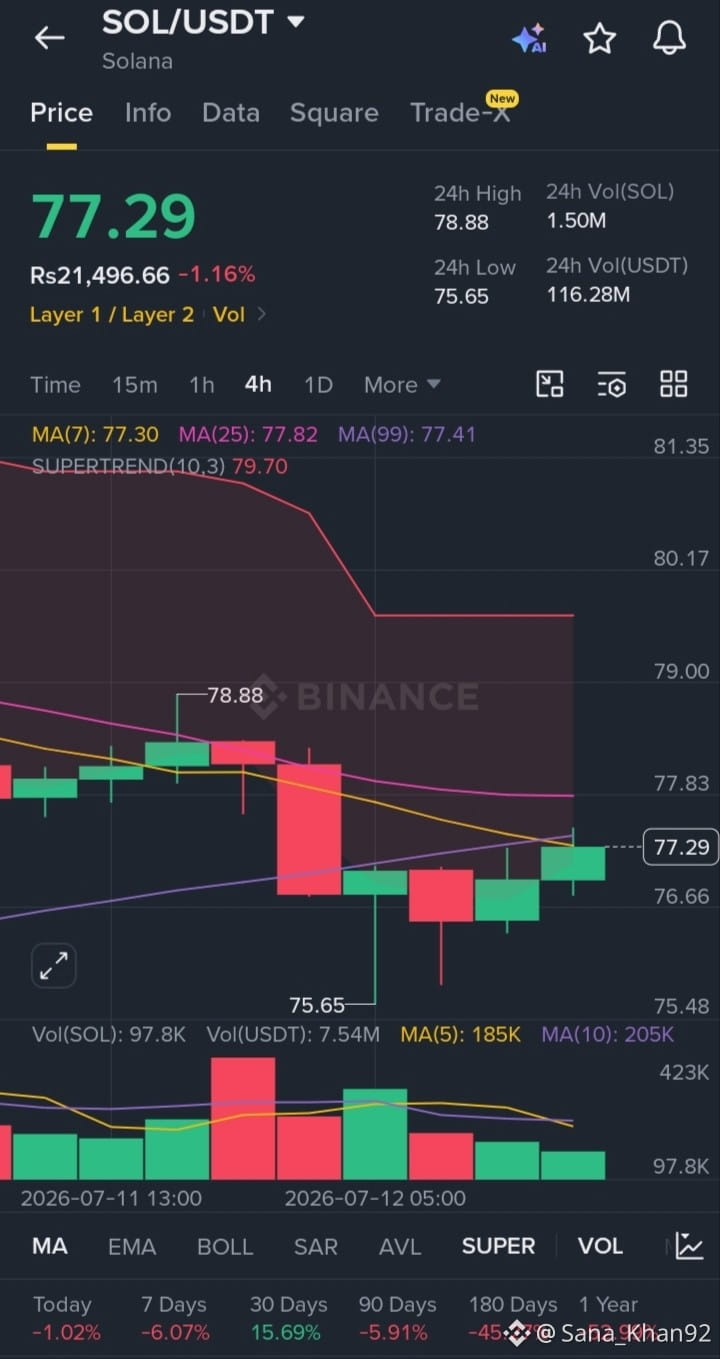Switch to the Info tab
720x1359 pixels.
[148, 113]
